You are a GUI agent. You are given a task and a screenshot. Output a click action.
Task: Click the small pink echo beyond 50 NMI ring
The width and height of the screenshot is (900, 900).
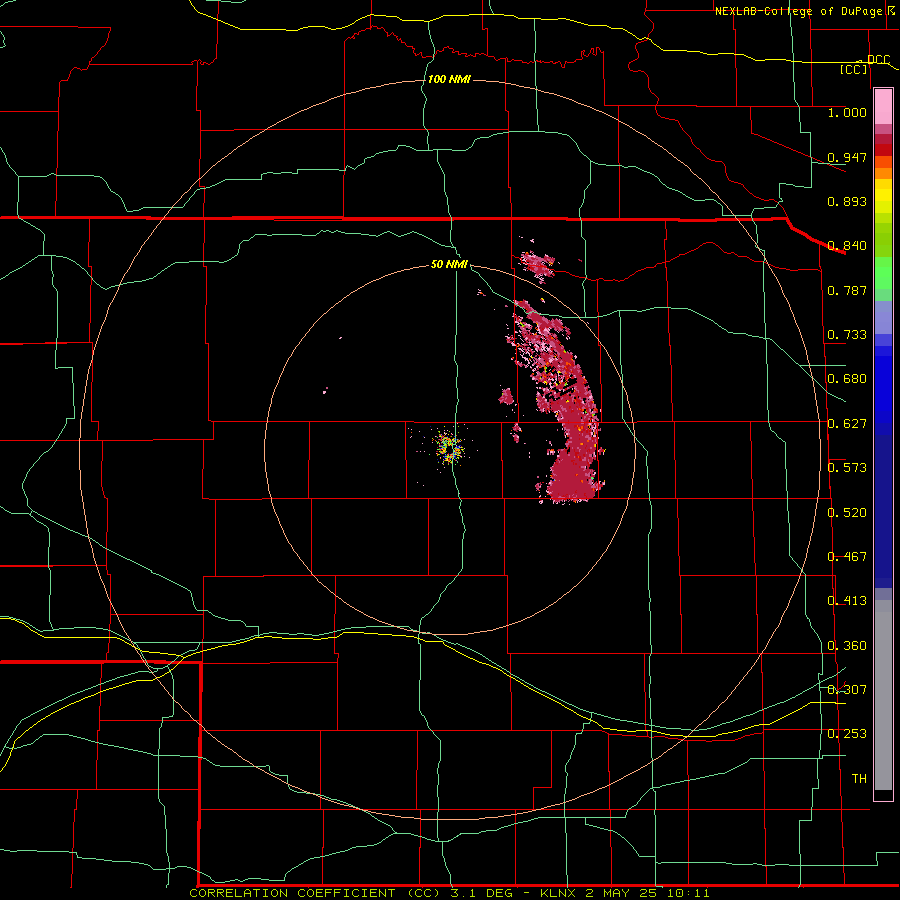tap(537, 264)
